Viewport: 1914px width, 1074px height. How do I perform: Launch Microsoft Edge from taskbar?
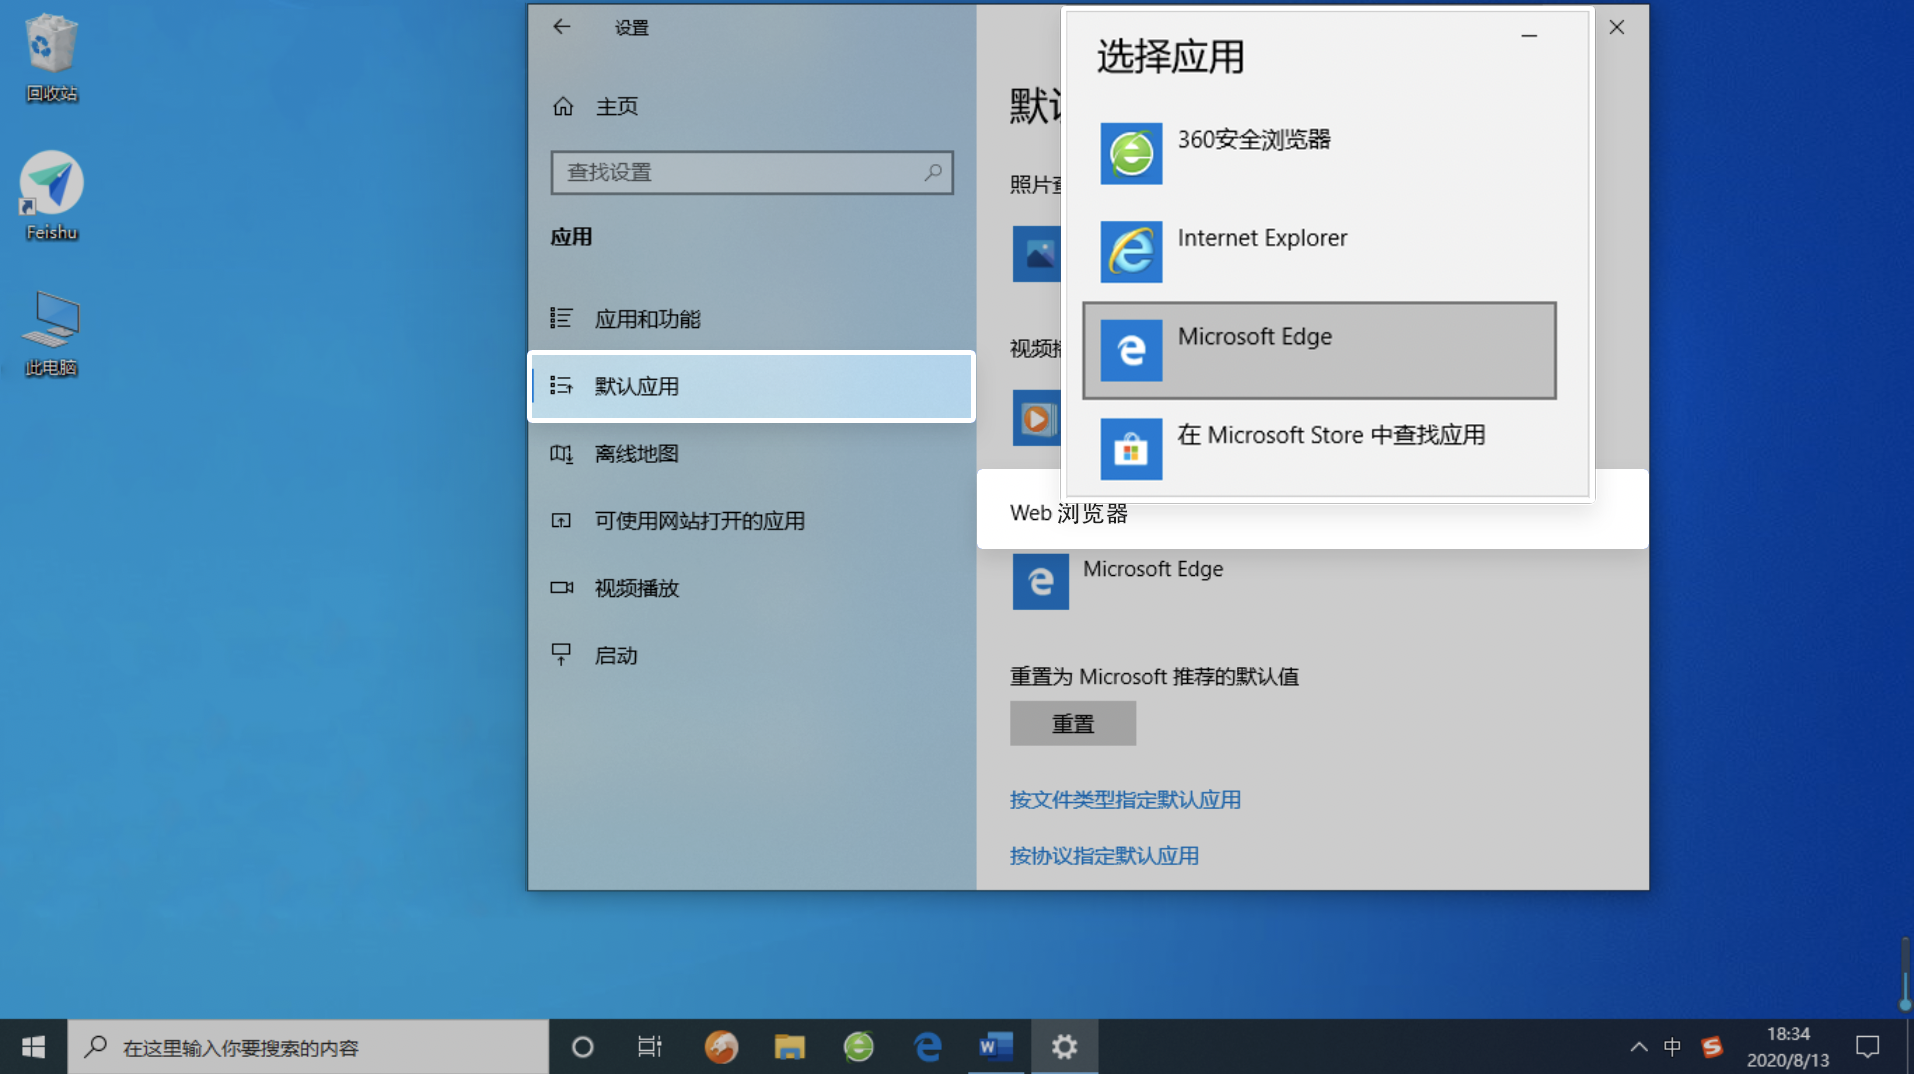coord(927,1047)
